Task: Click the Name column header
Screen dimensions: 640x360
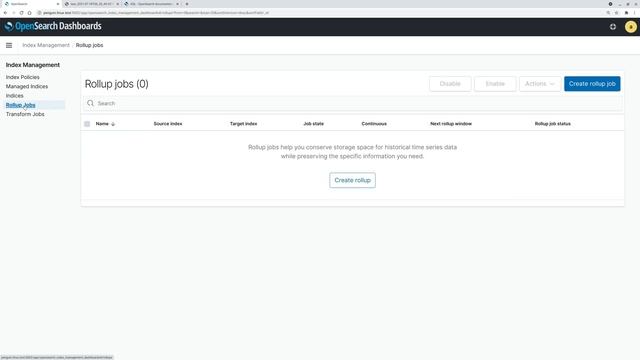Action: click(x=102, y=124)
